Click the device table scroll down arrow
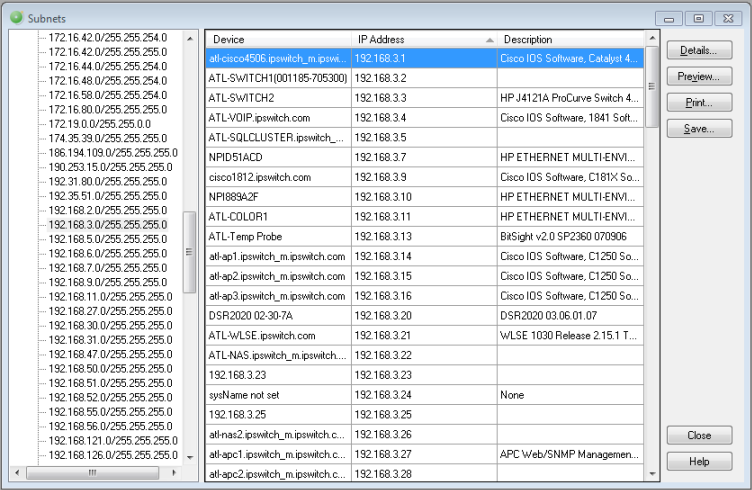This screenshot has width=752, height=490. 652,474
